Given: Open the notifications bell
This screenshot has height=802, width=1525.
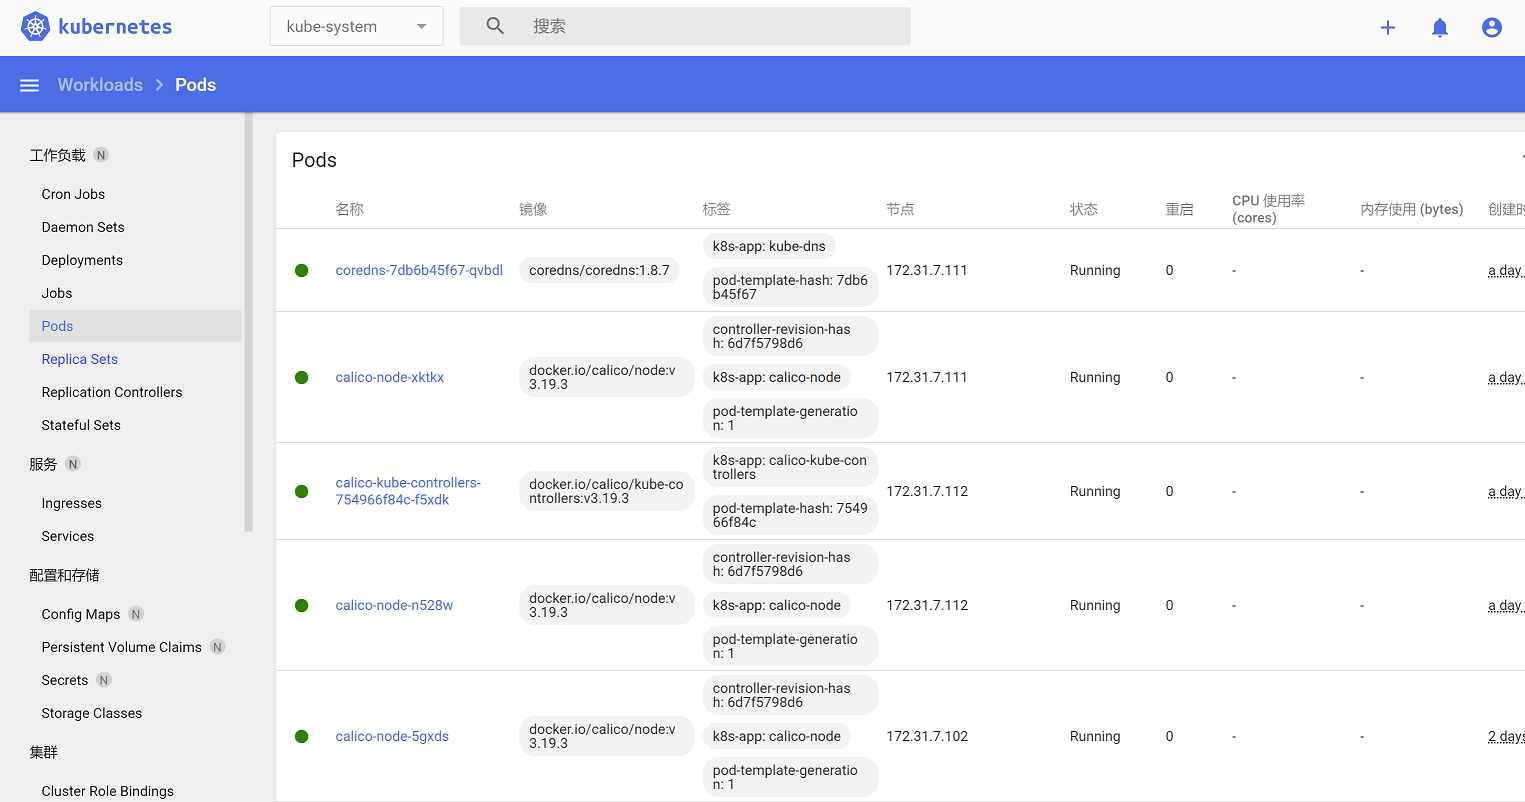Looking at the screenshot, I should click(1440, 28).
